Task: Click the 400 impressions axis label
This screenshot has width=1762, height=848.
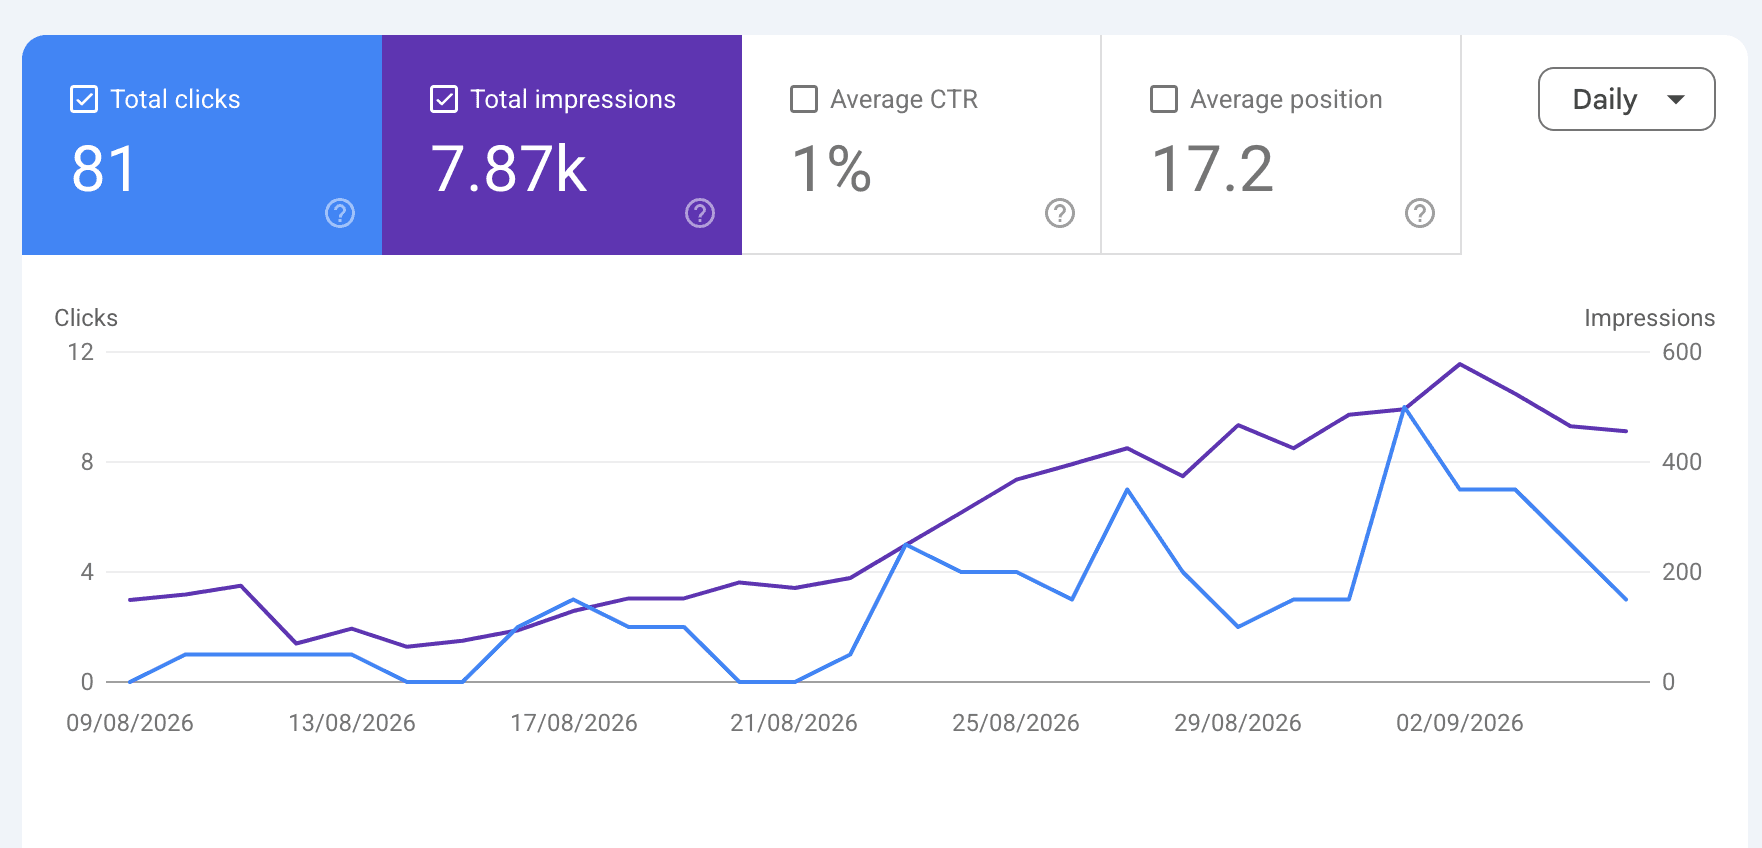Action: tap(1682, 462)
